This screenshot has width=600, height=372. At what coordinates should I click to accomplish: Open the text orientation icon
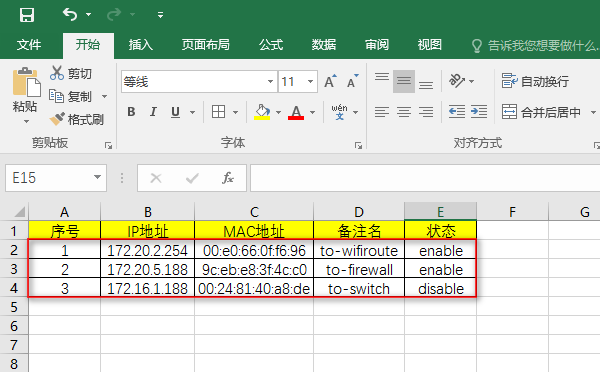pyautogui.click(x=457, y=81)
